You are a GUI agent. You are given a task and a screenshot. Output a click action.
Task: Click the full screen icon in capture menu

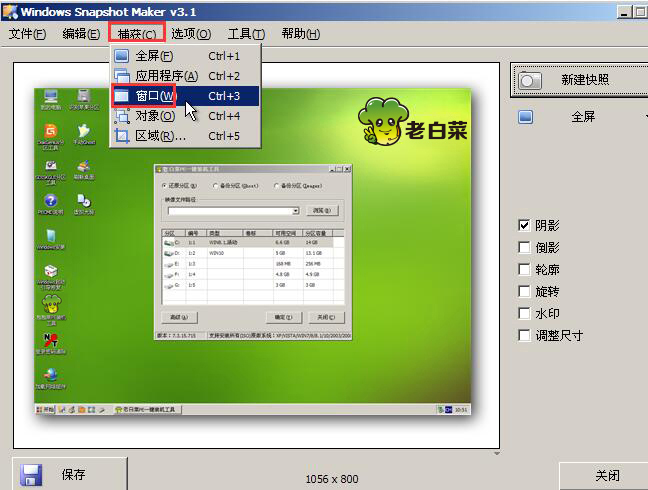click(122, 55)
